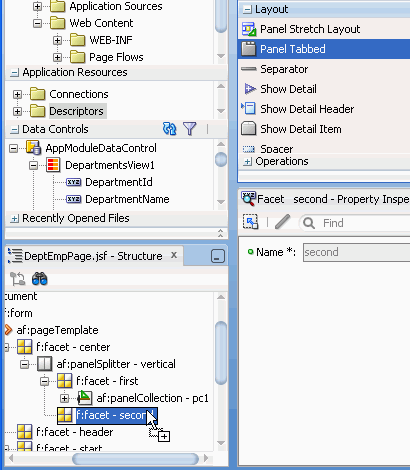Expand the Recently Opened Files section

click(14, 219)
